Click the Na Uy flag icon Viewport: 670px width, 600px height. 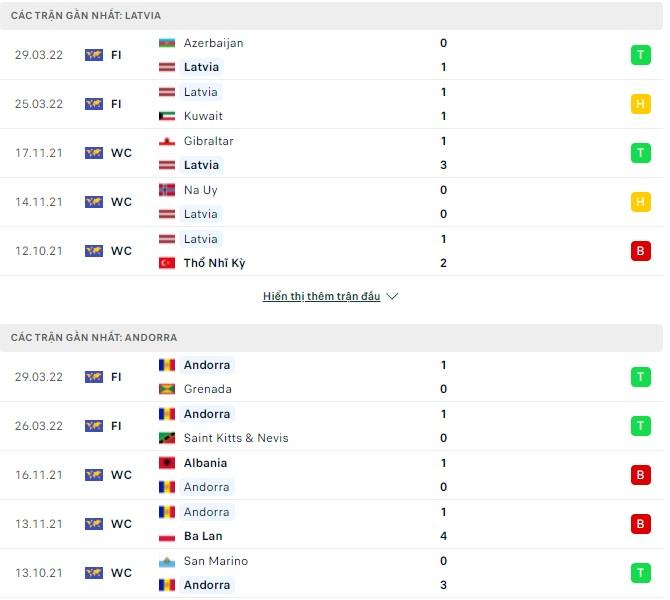point(167,190)
